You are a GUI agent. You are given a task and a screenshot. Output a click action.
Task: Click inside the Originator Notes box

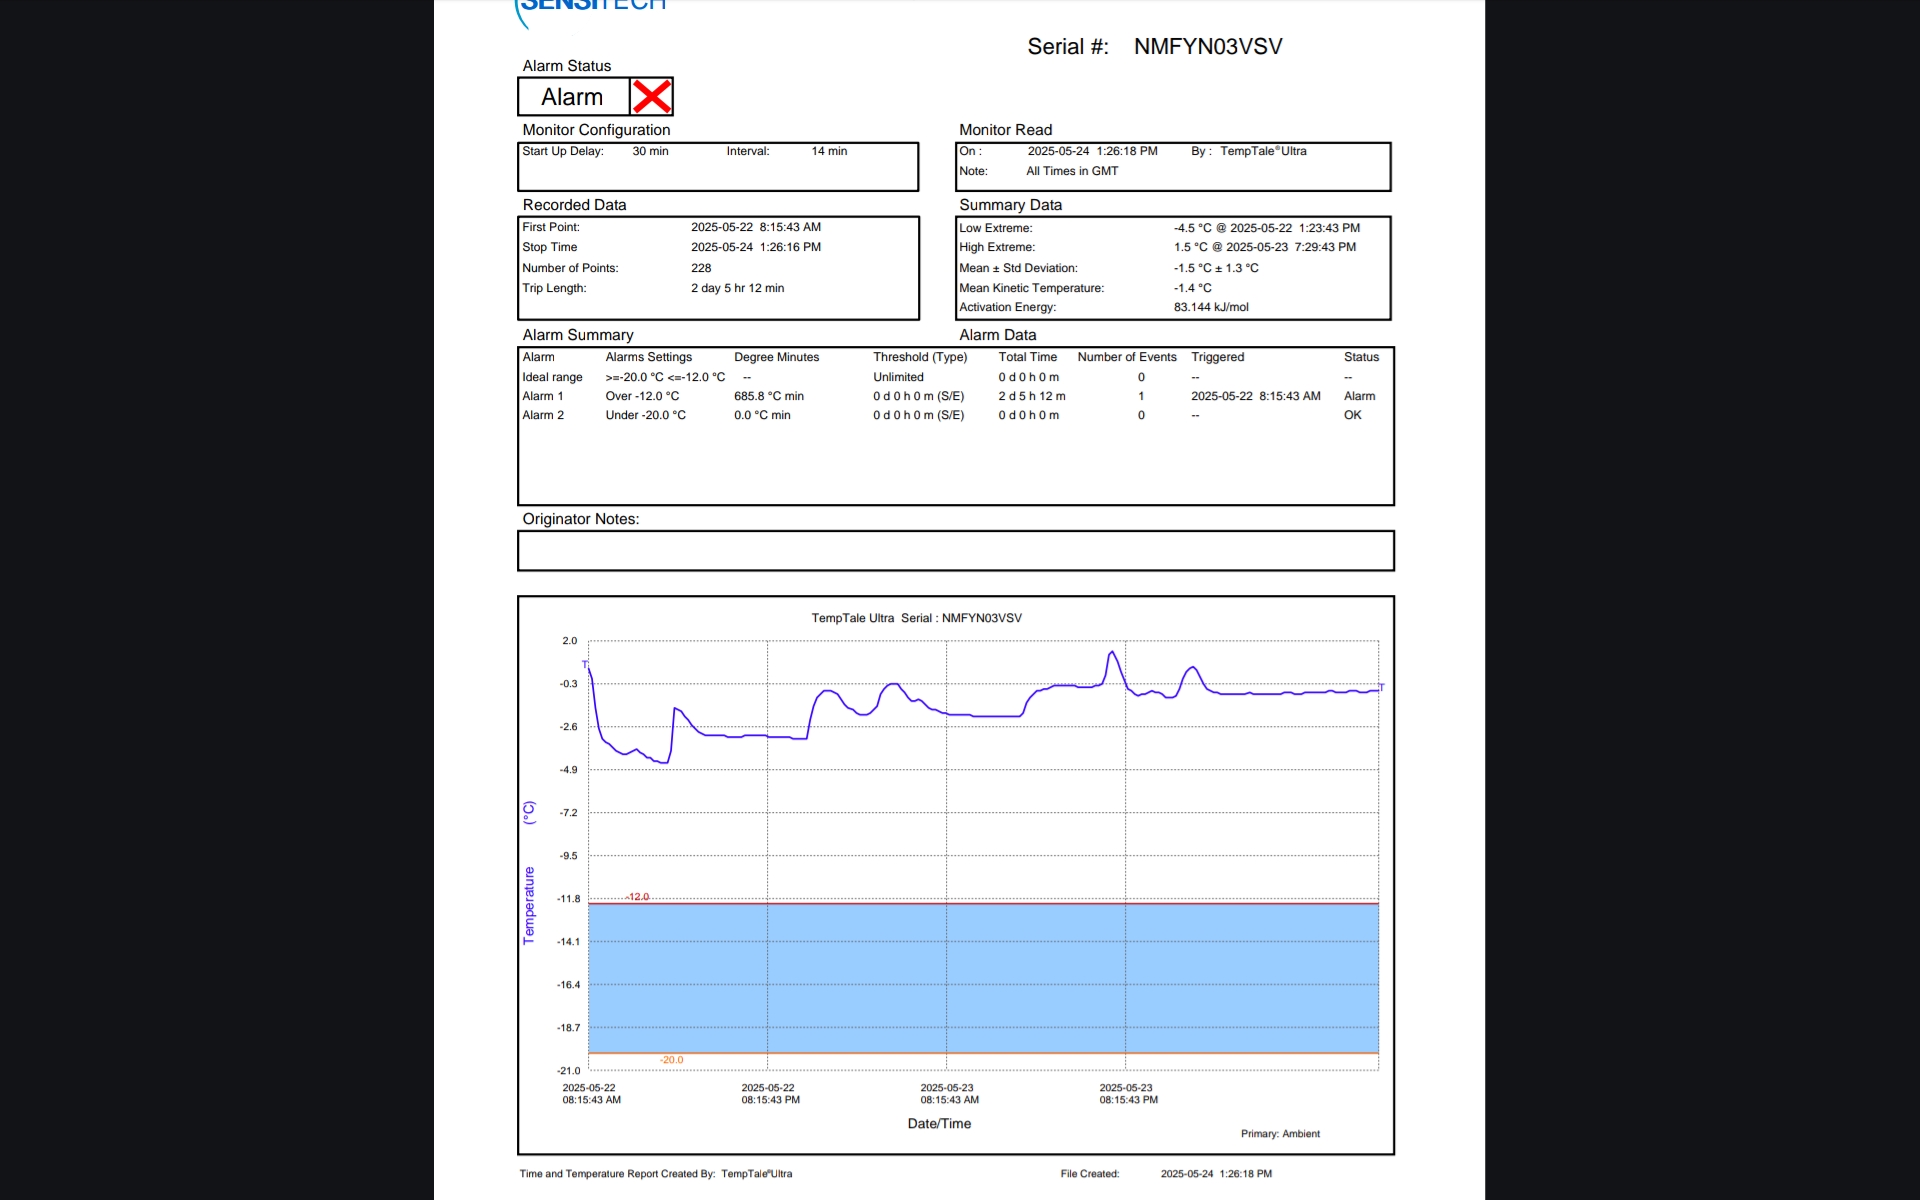click(x=955, y=551)
